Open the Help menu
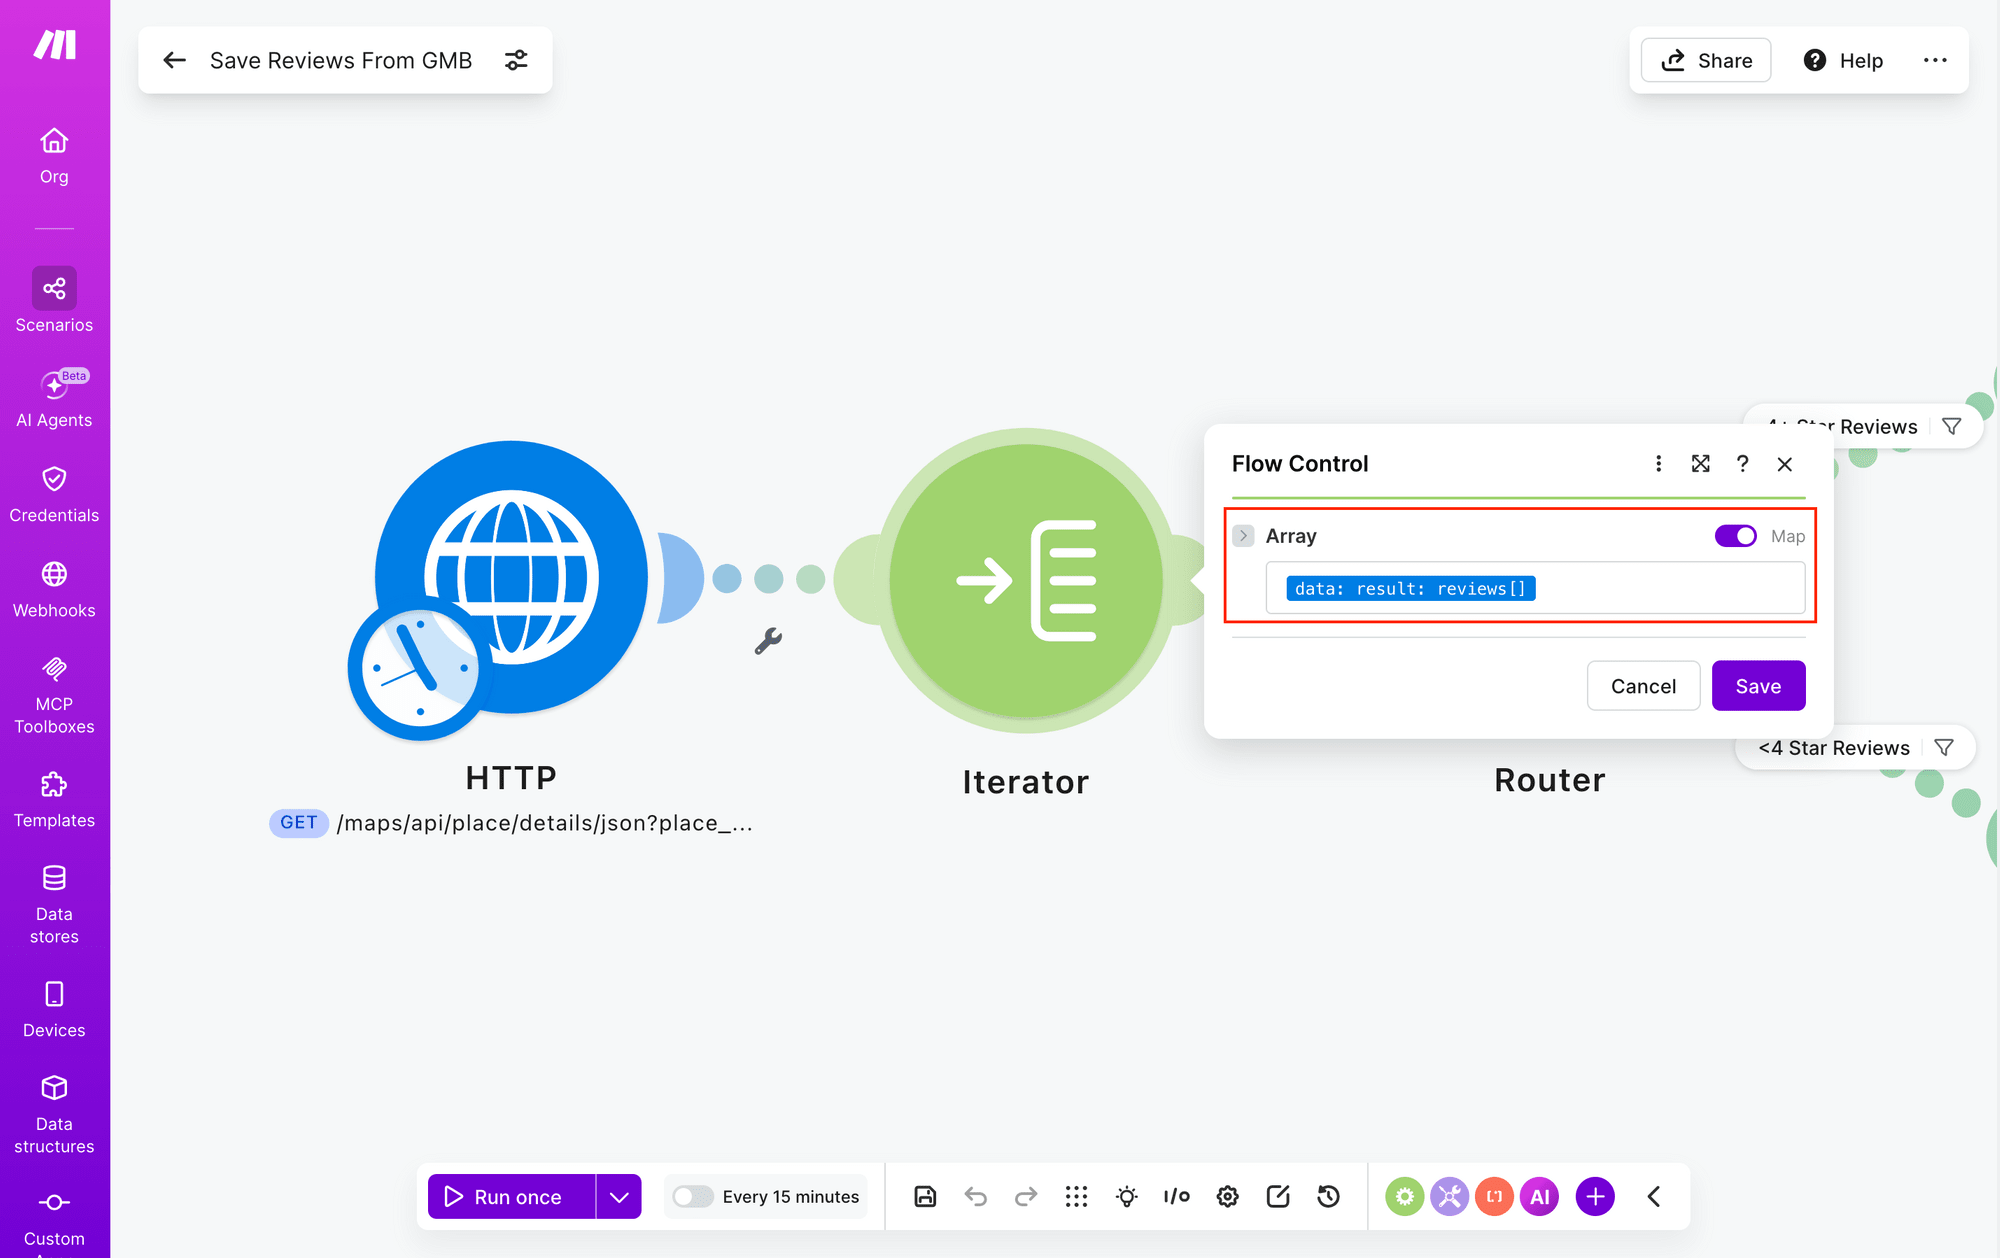This screenshot has width=2000, height=1258. click(x=1843, y=60)
